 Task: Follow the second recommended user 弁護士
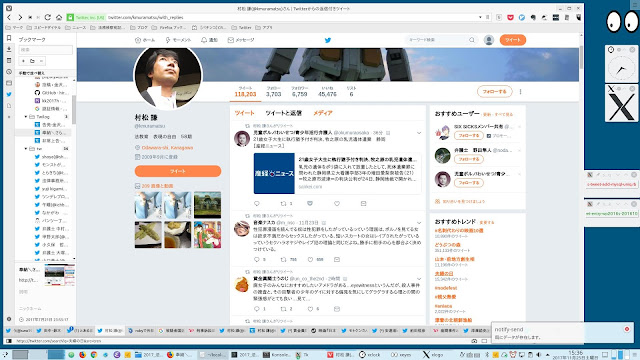(469, 159)
